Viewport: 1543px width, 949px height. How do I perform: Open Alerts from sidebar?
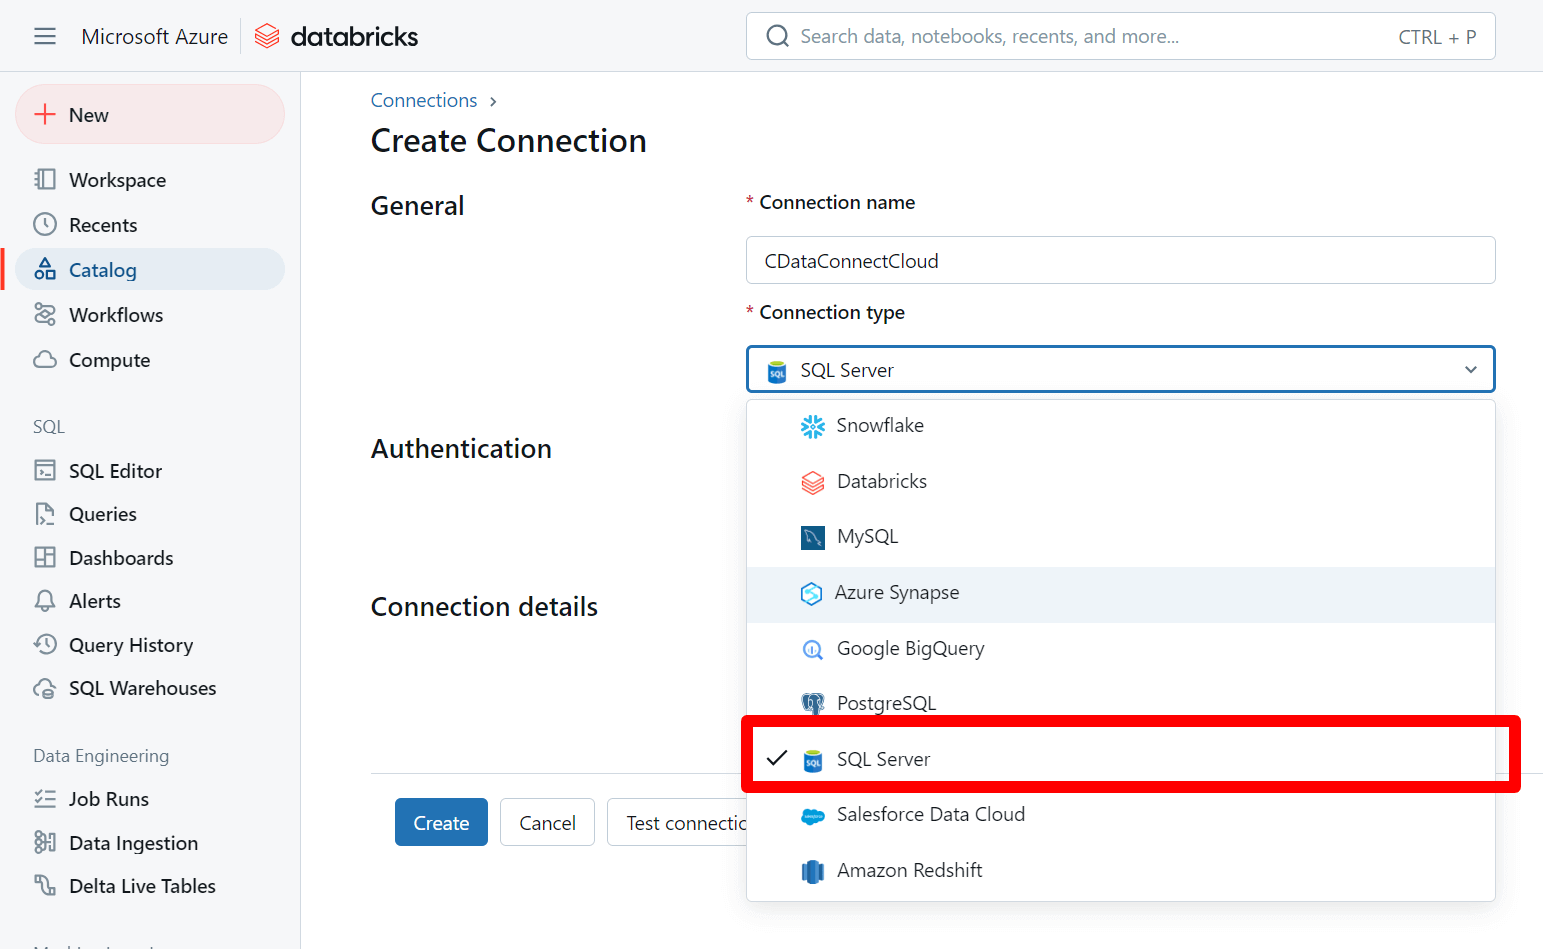click(x=150, y=601)
